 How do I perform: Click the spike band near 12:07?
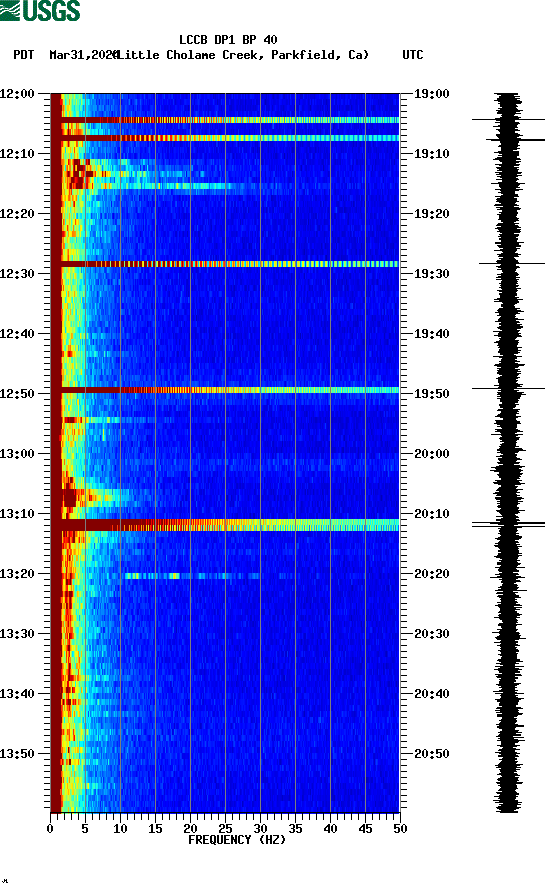(x=225, y=138)
